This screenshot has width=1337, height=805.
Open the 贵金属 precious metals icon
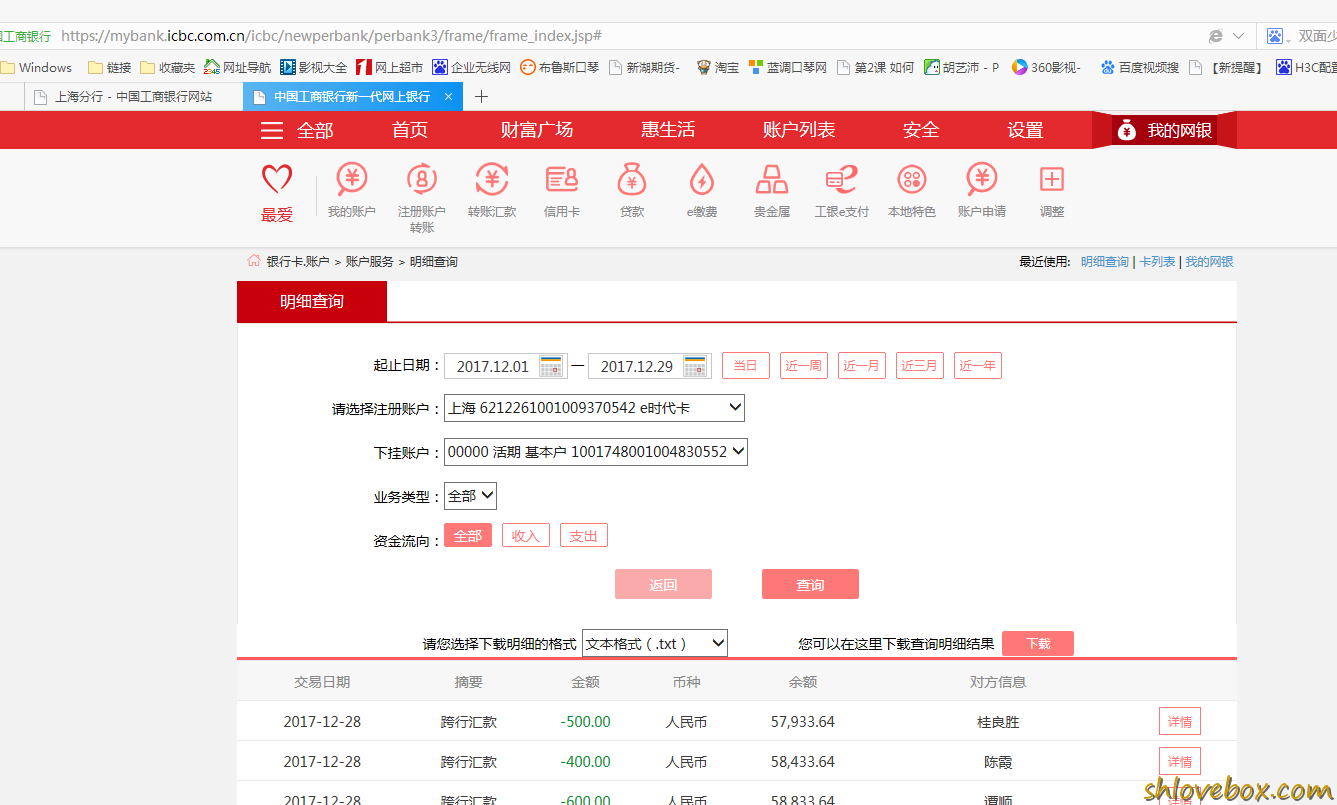[771, 180]
